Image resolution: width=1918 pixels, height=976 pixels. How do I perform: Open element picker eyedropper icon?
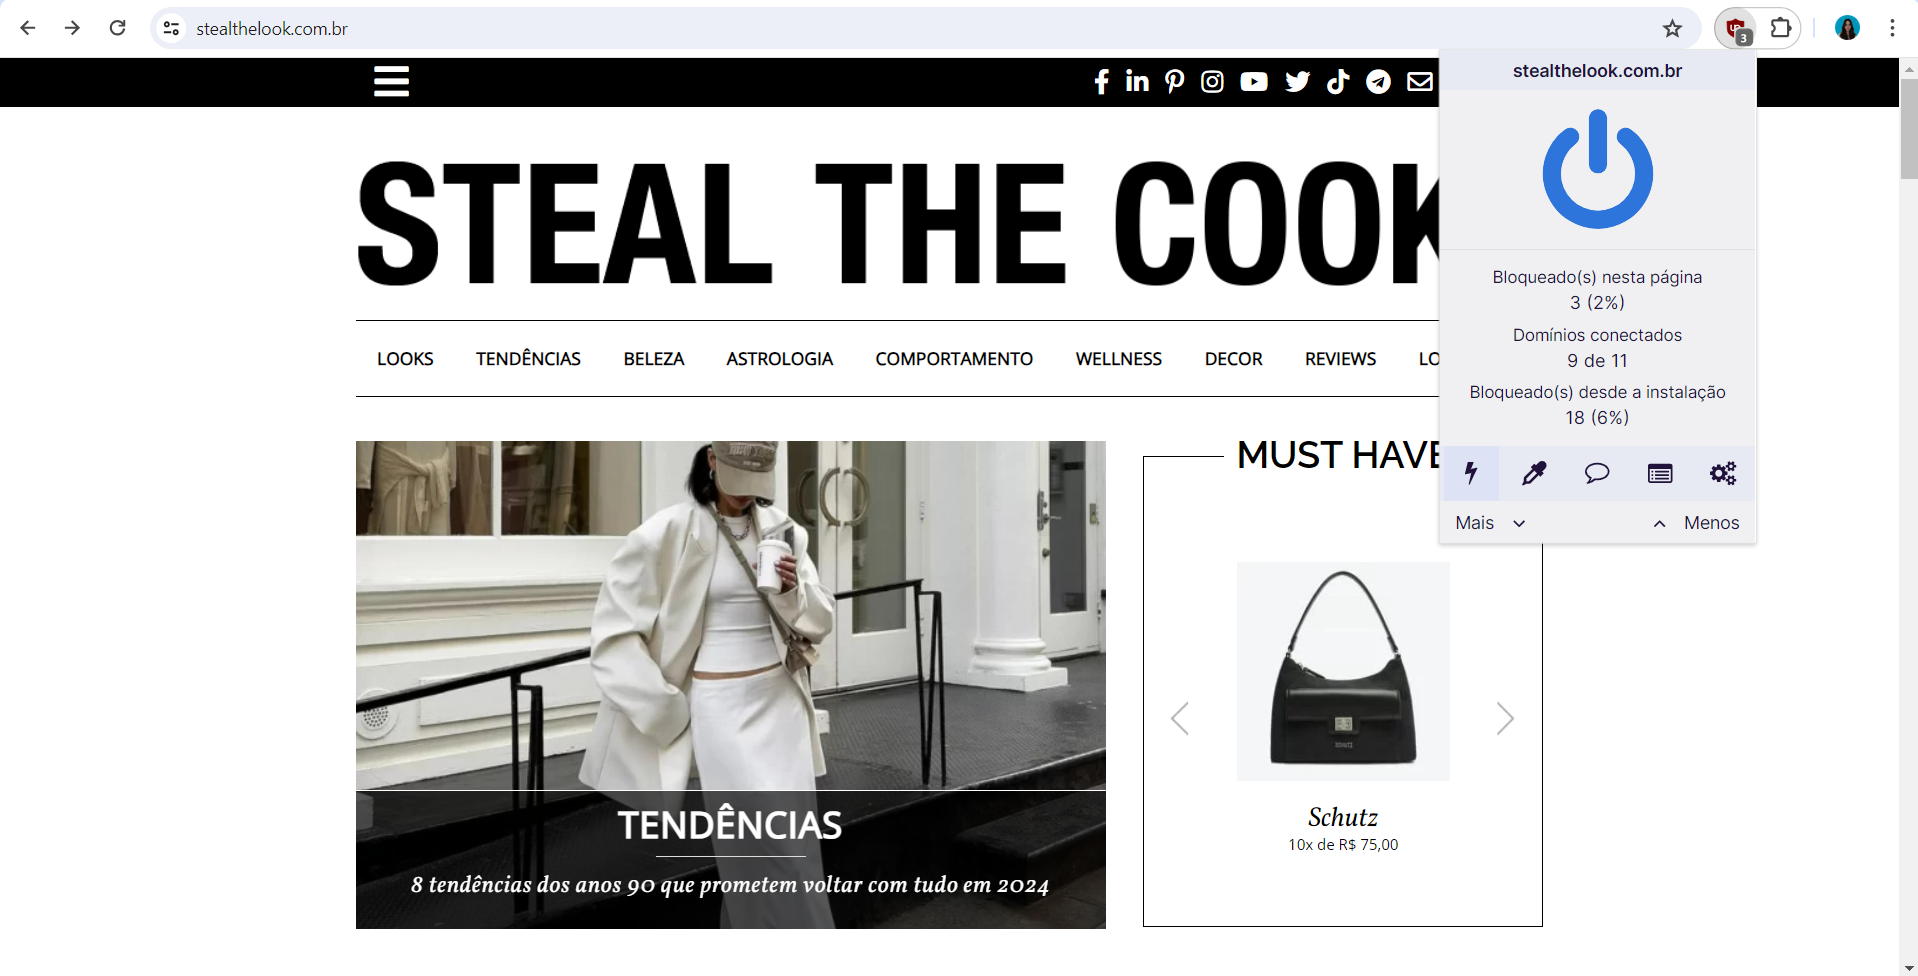click(1534, 473)
